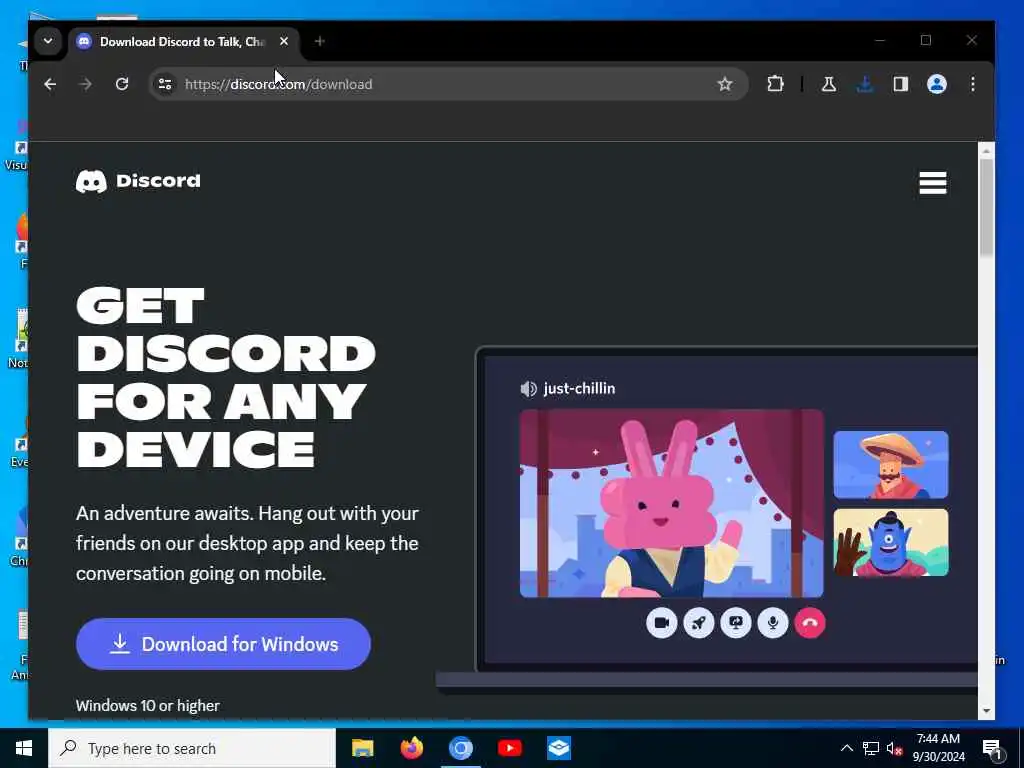Click the pink bunny video thumbnail
This screenshot has height=768, width=1024.
pos(671,504)
